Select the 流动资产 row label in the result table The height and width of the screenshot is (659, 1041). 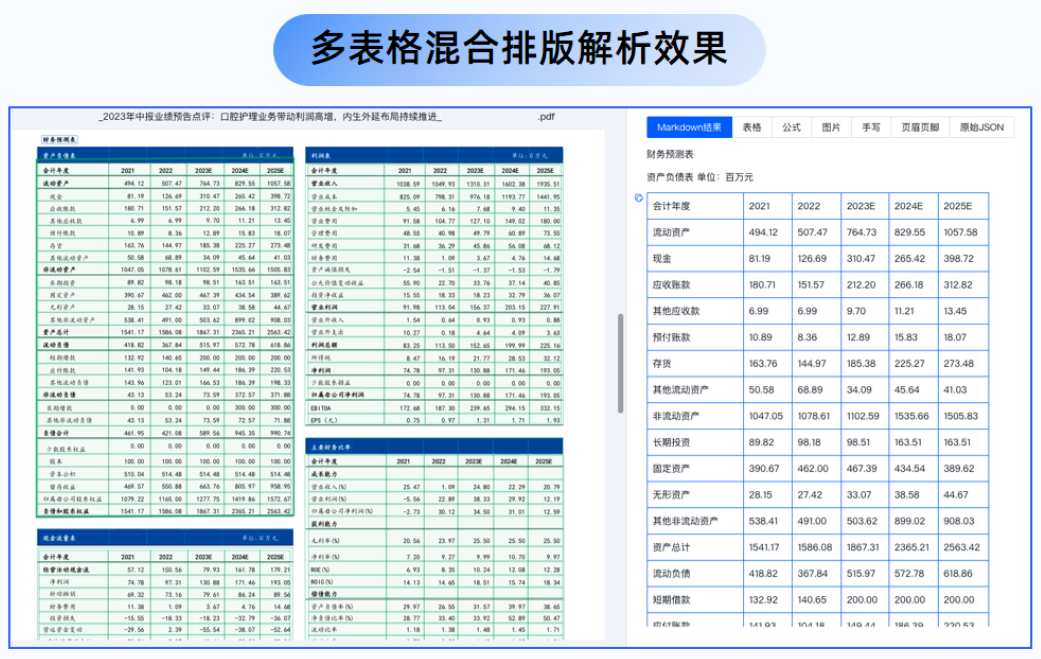tap(695, 232)
